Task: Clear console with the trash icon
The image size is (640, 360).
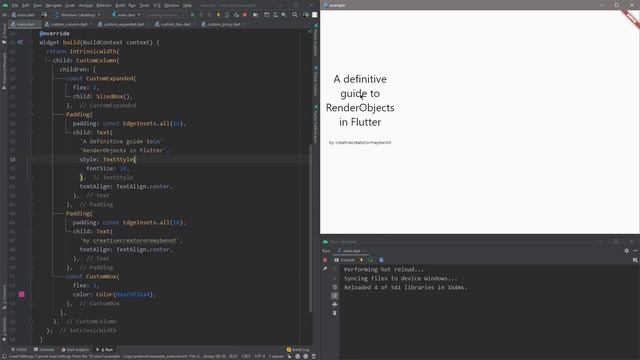Action: (335, 313)
